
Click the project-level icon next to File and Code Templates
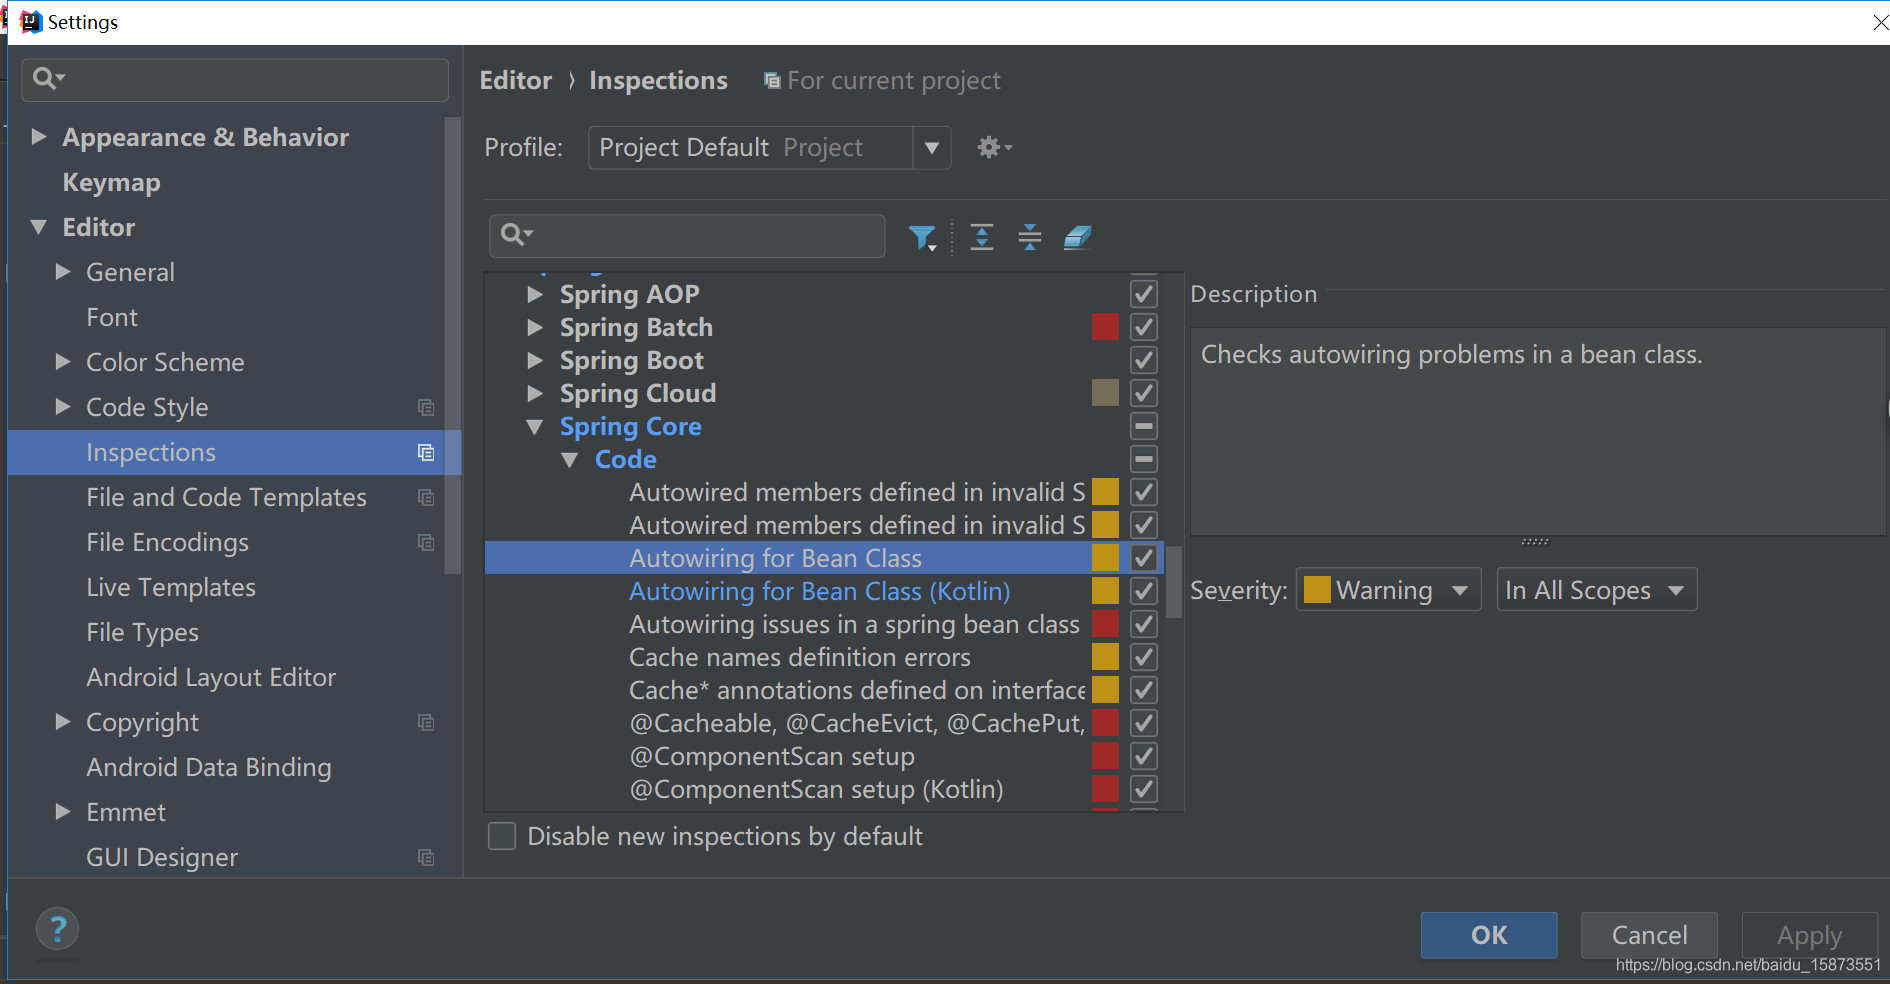click(426, 497)
